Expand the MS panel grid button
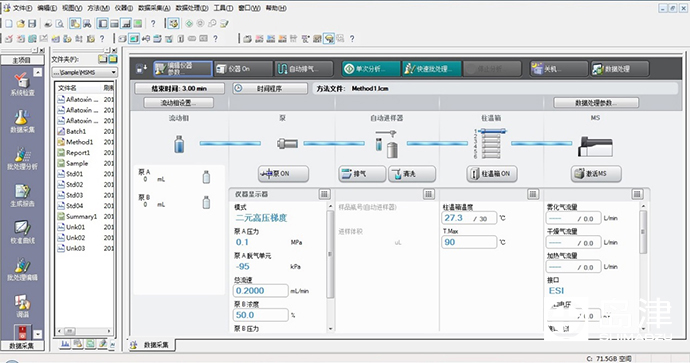Image resolution: width=690 pixels, height=363 pixels. [x=637, y=194]
